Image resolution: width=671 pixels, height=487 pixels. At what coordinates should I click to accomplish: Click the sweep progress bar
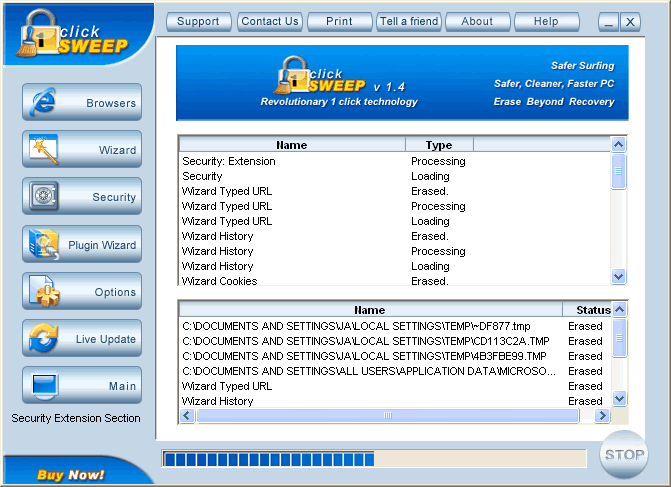point(374,459)
